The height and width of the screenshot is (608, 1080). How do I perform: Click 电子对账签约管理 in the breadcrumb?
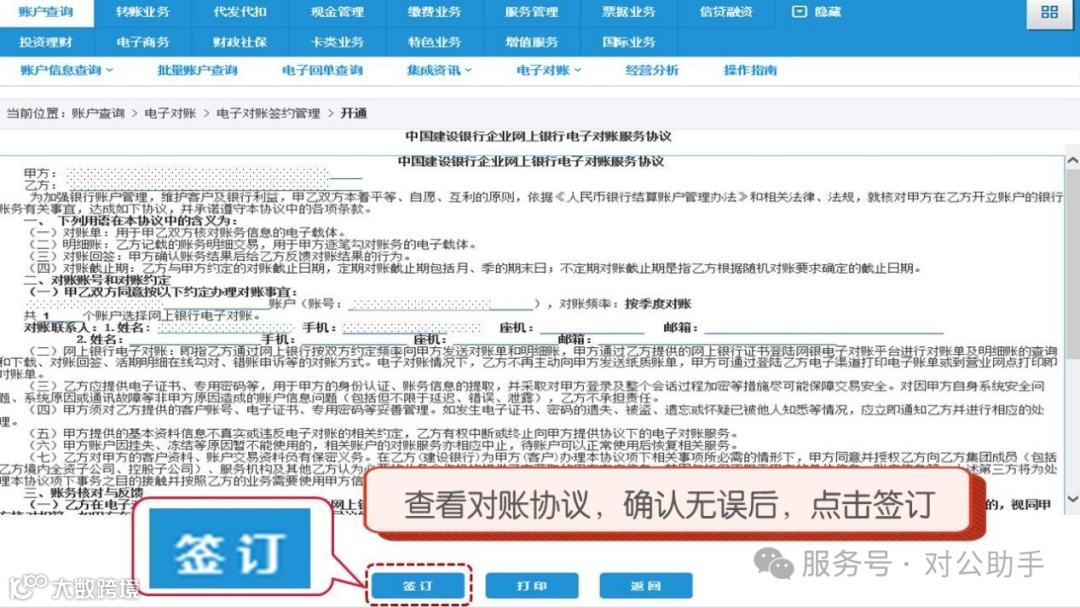coord(268,114)
